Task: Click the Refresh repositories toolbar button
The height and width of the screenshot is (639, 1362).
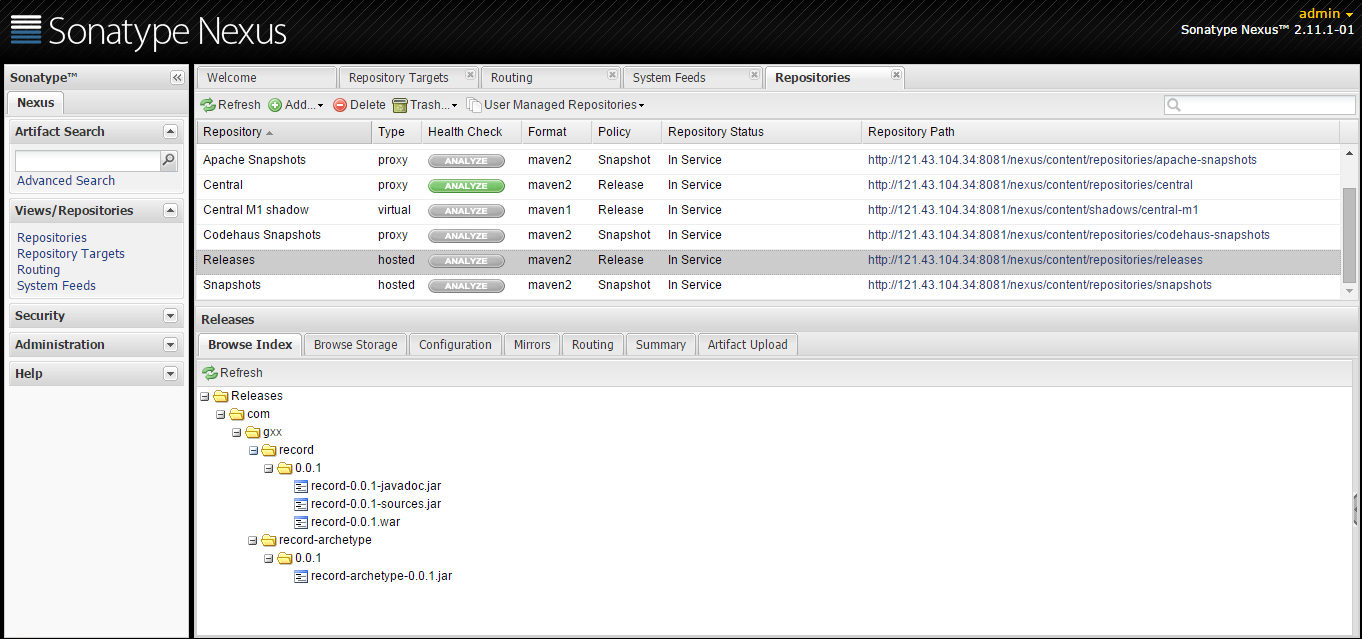Action: 230,105
